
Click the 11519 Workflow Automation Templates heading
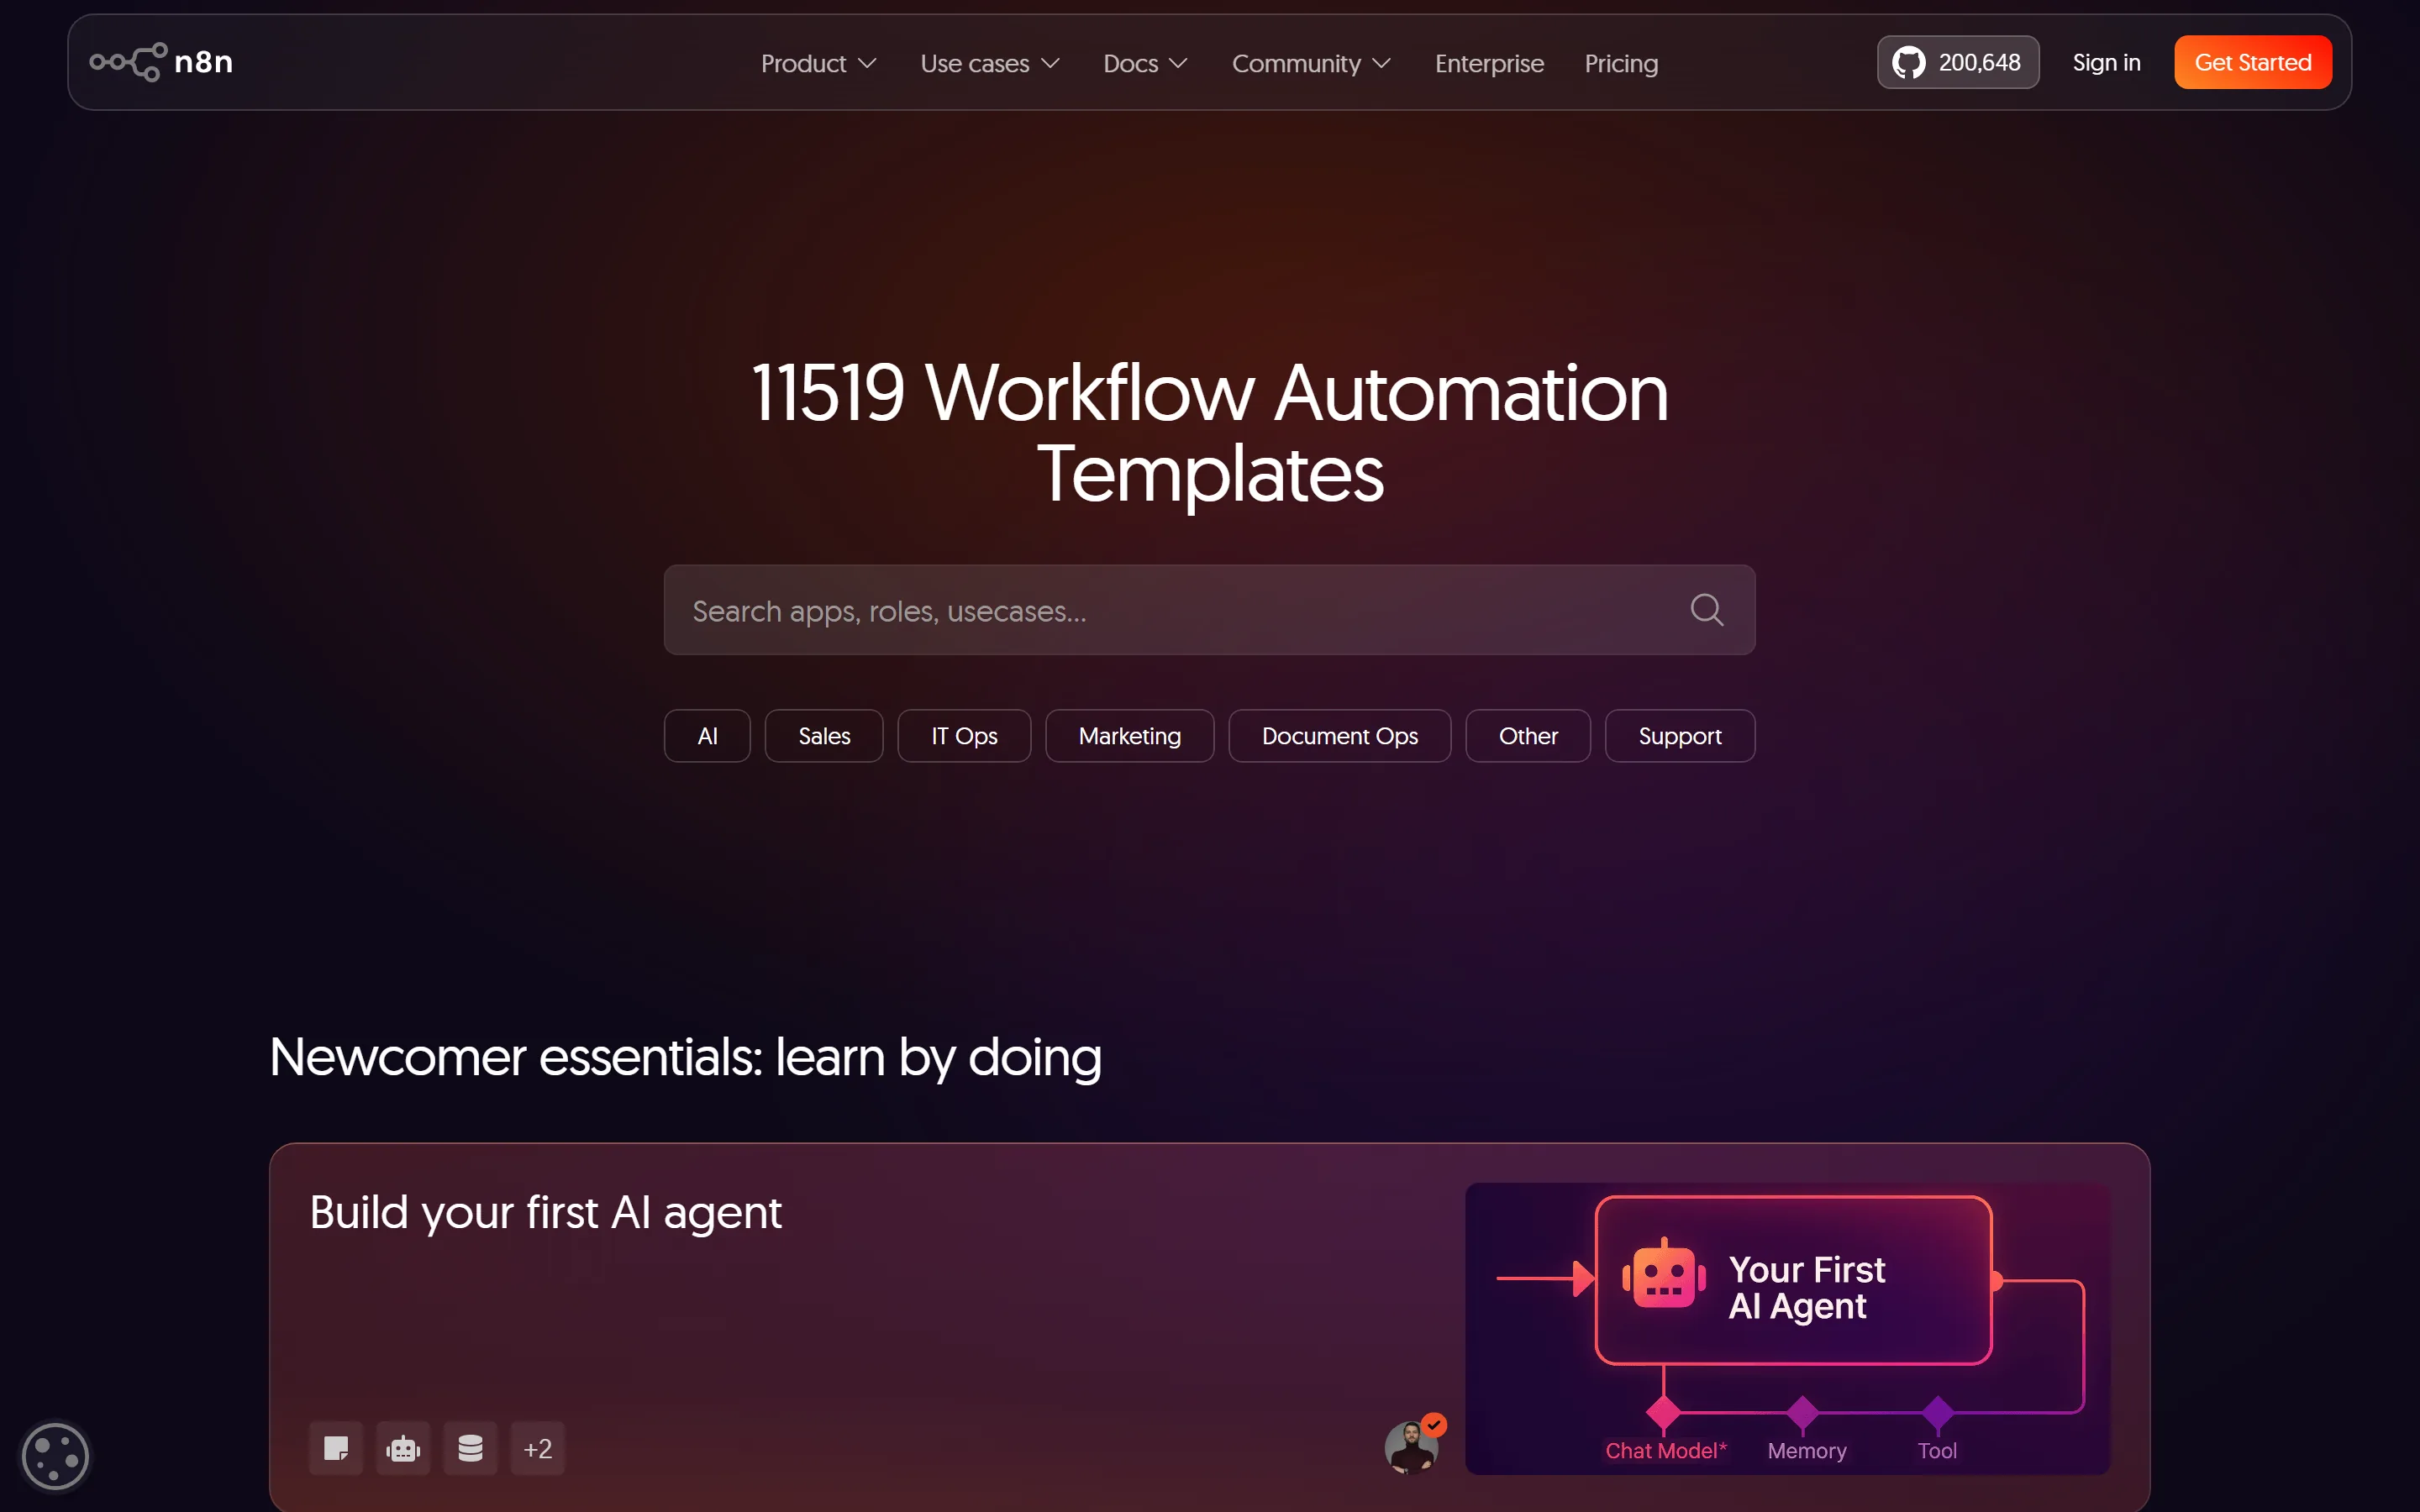pyautogui.click(x=1209, y=432)
